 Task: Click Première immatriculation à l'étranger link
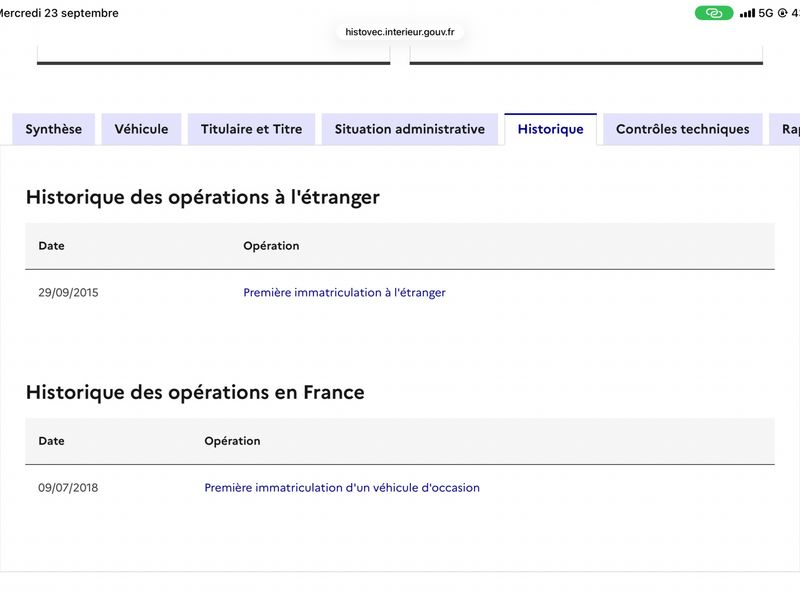coord(344,292)
